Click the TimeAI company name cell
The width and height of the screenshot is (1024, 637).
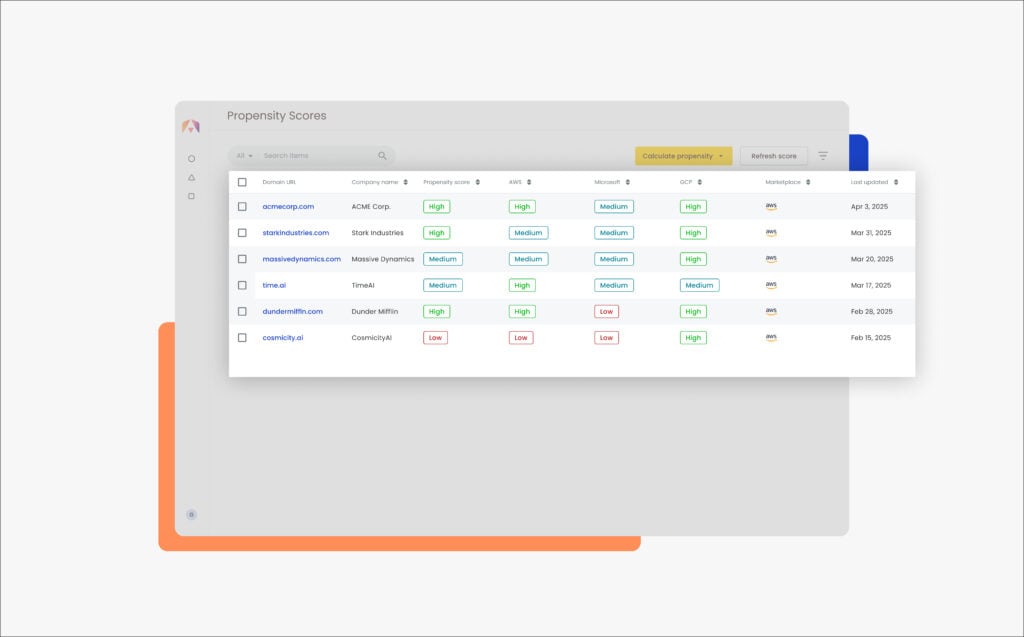[x=363, y=285]
